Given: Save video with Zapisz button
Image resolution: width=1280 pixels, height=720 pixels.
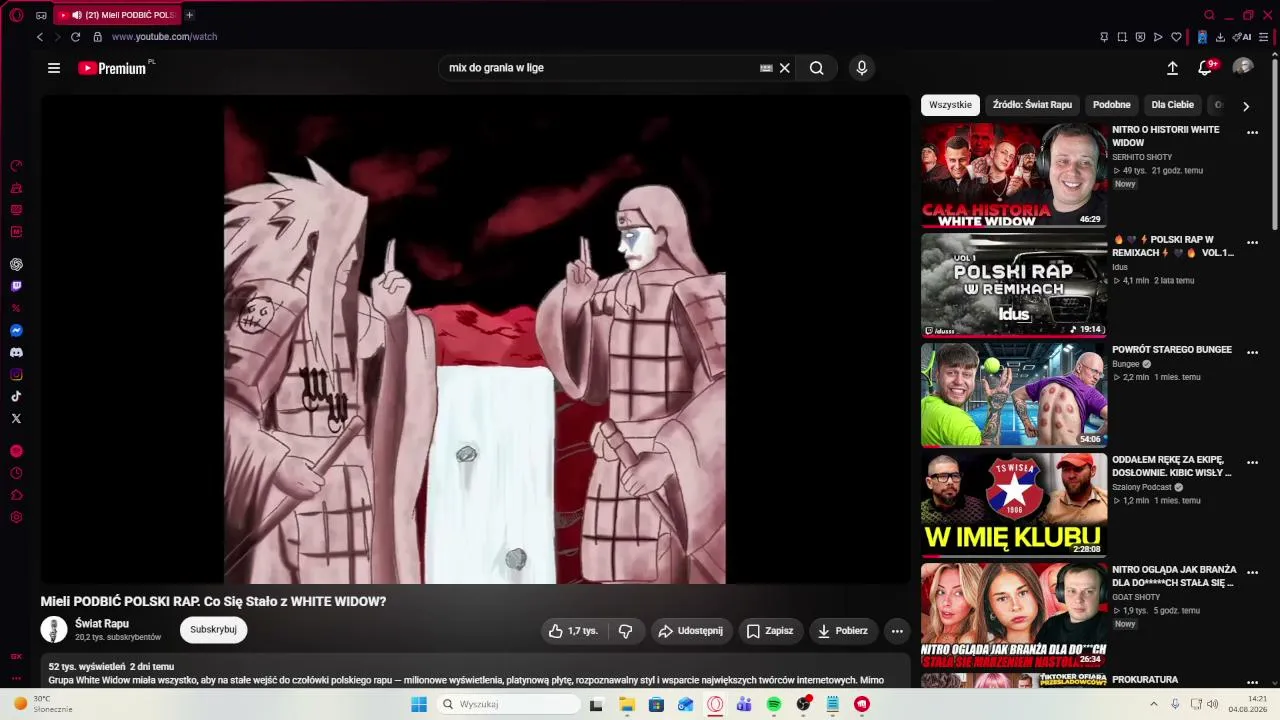Looking at the screenshot, I should click(770, 631).
